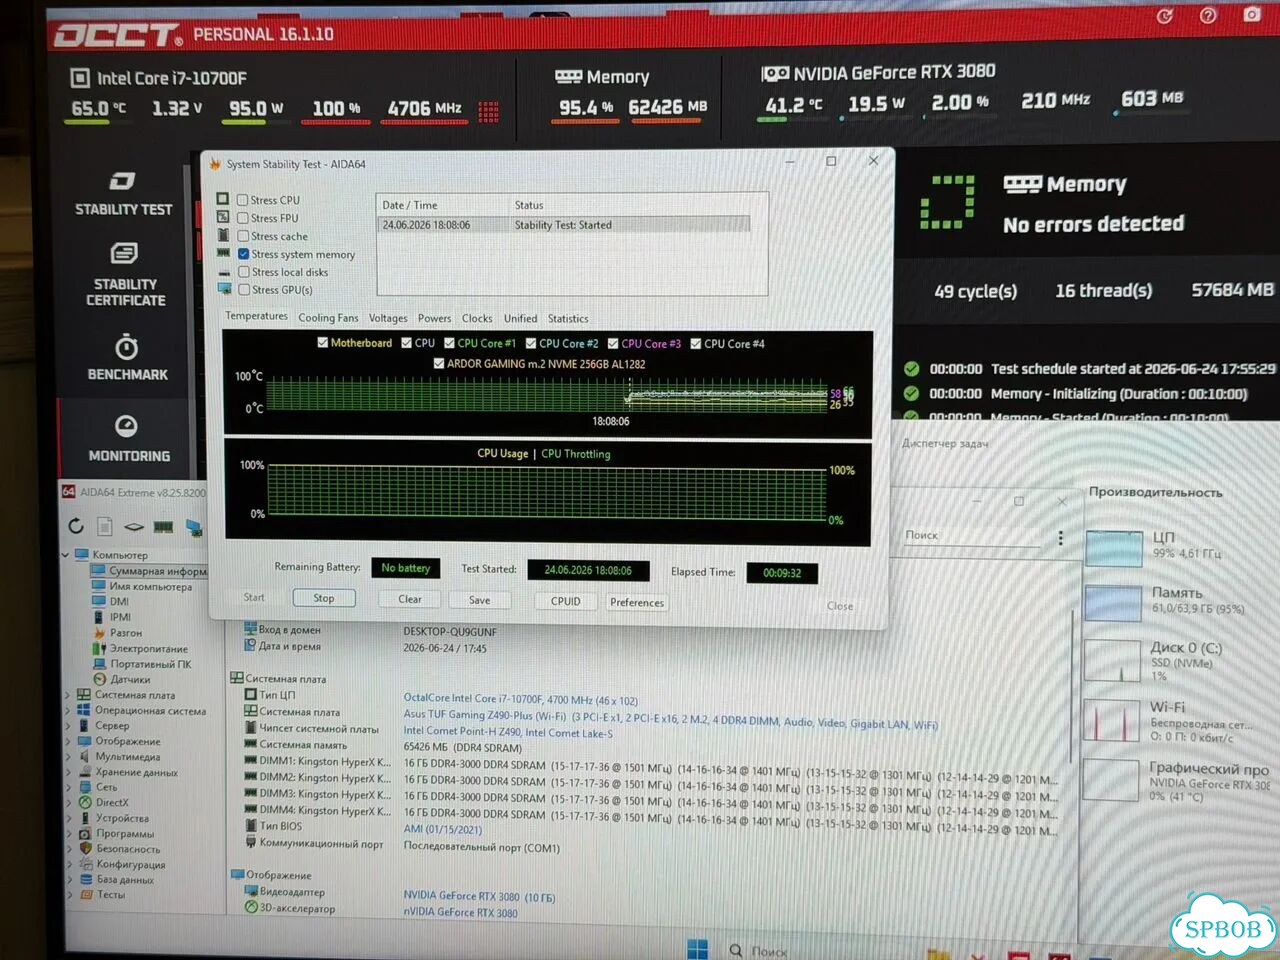Expand the Сеть tree node
This screenshot has height=960, width=1280.
click(x=67, y=787)
